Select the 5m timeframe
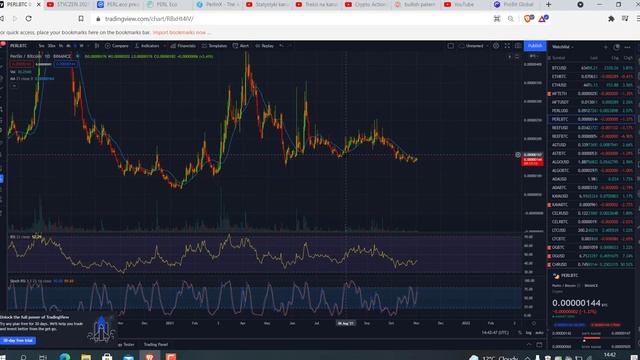Screen dimensions: 640x360 click(41, 46)
